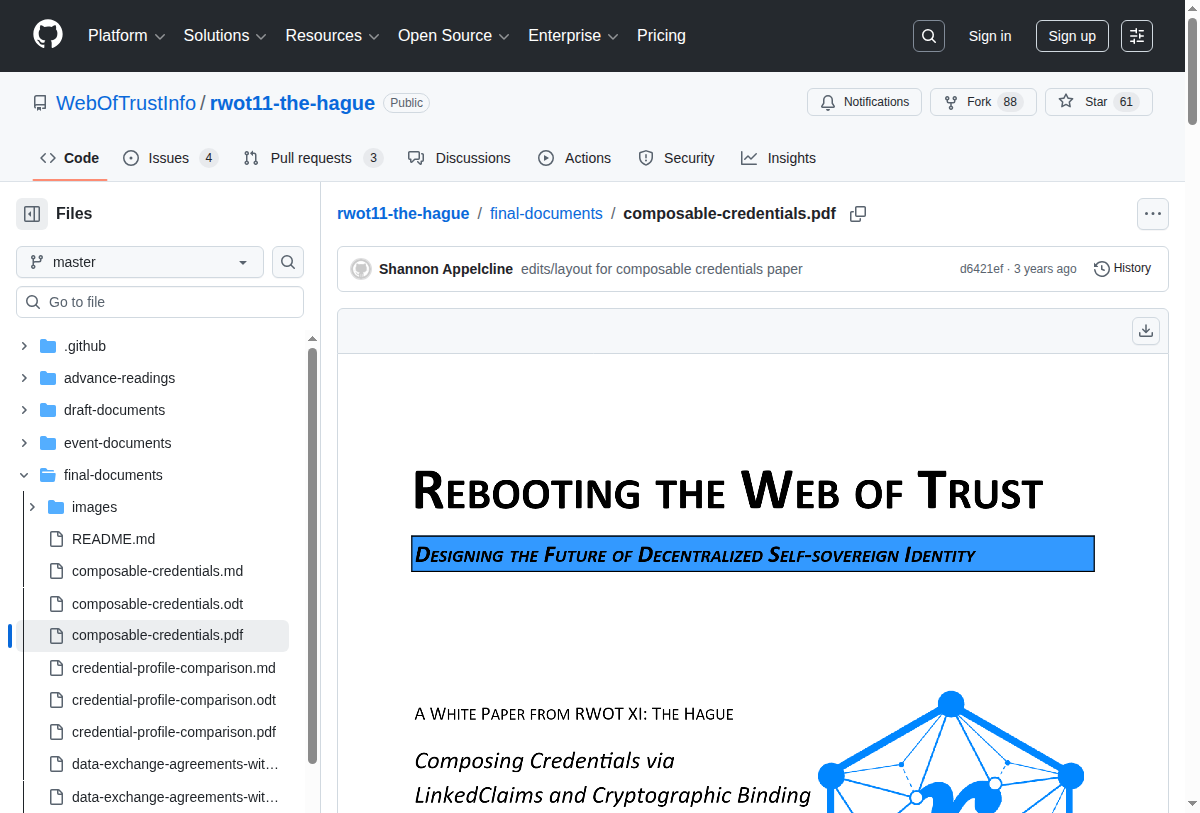
Task: Star the rwot11-the-hague repository
Action: click(1097, 102)
